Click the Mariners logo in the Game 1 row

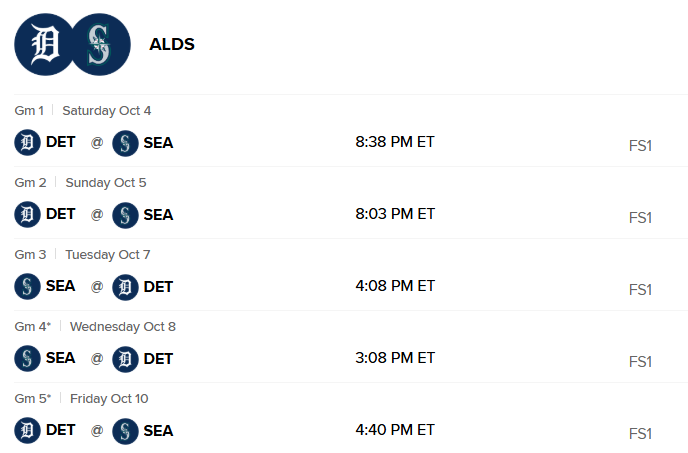pos(125,143)
